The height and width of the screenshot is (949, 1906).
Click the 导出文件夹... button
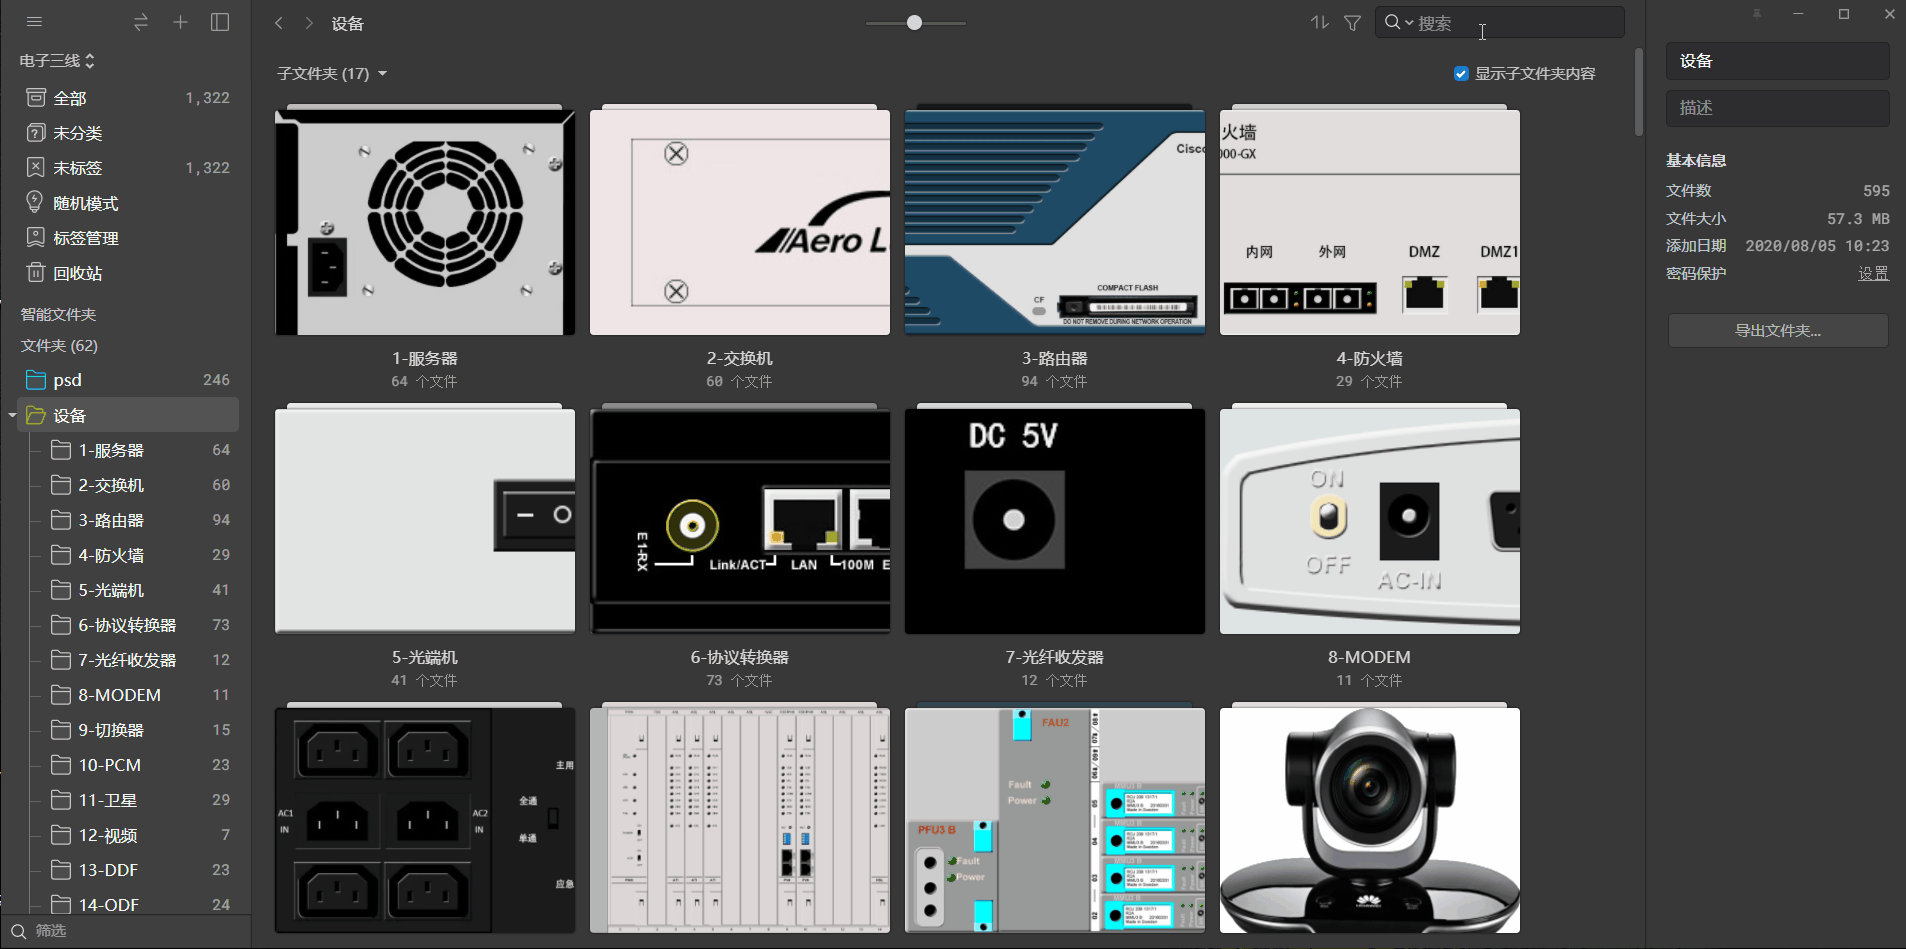[x=1778, y=331]
